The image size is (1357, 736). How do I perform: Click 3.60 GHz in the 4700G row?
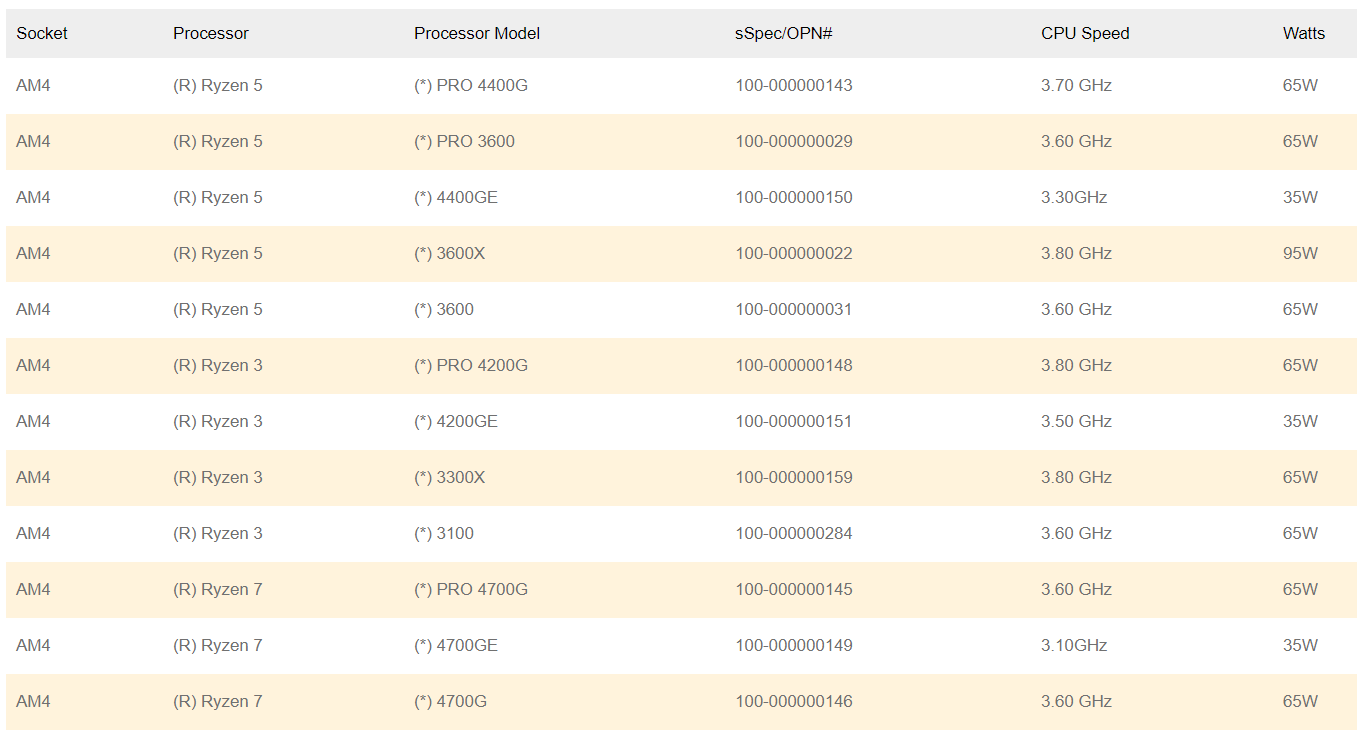(x=1076, y=702)
